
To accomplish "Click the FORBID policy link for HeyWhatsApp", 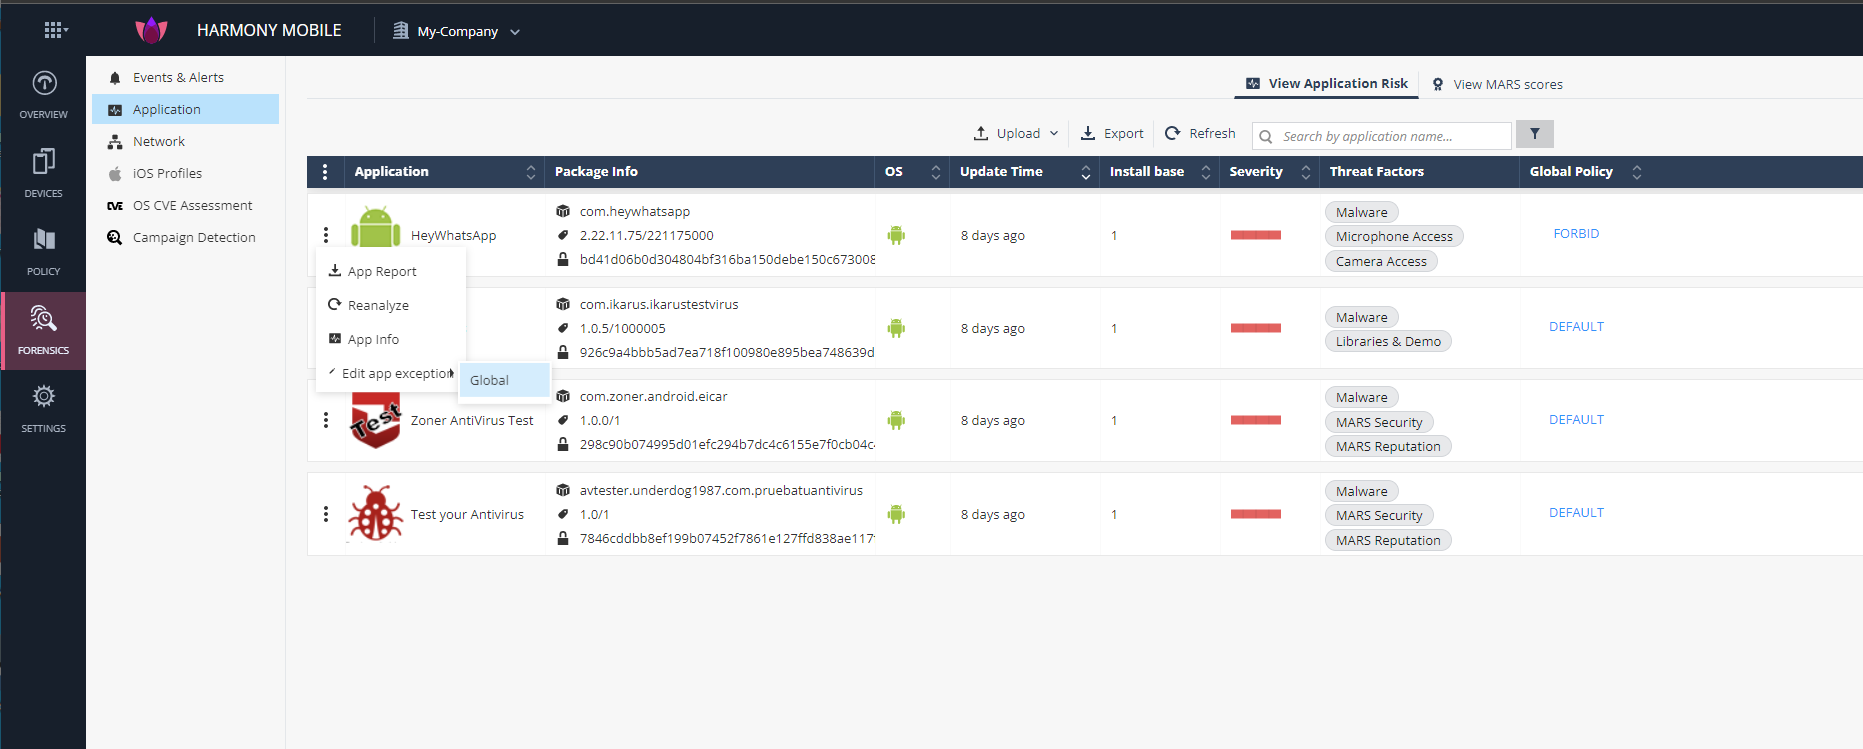I will tap(1576, 233).
